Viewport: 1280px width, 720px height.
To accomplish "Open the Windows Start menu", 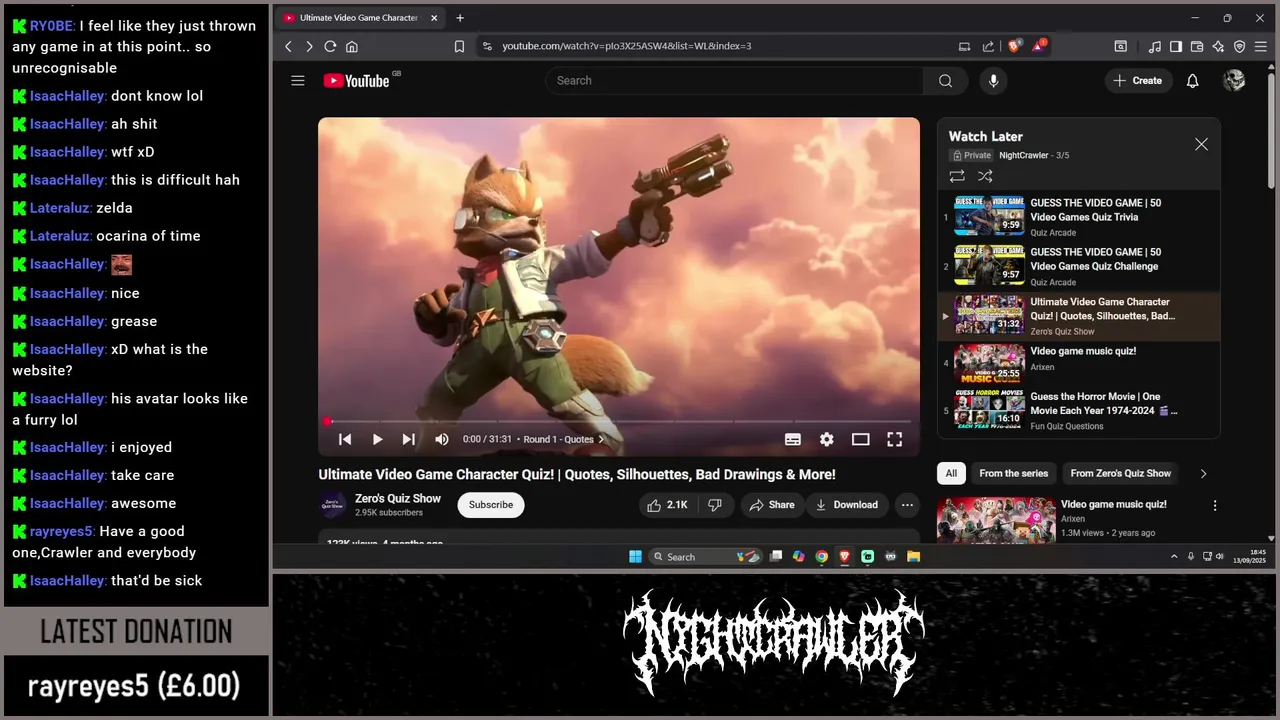I will [635, 557].
